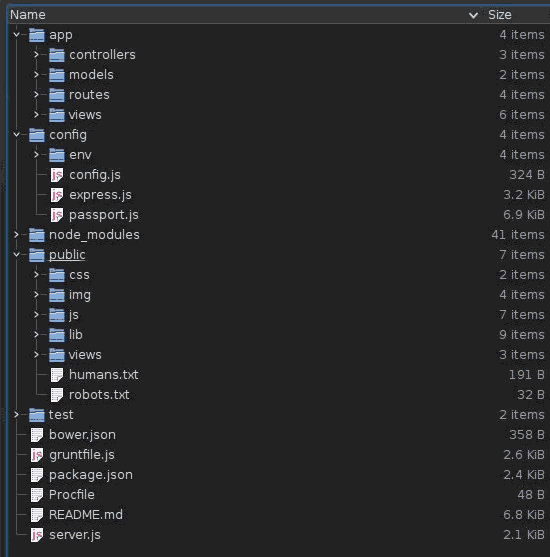
Task: Expand the env folder under config
Action: click(36, 155)
